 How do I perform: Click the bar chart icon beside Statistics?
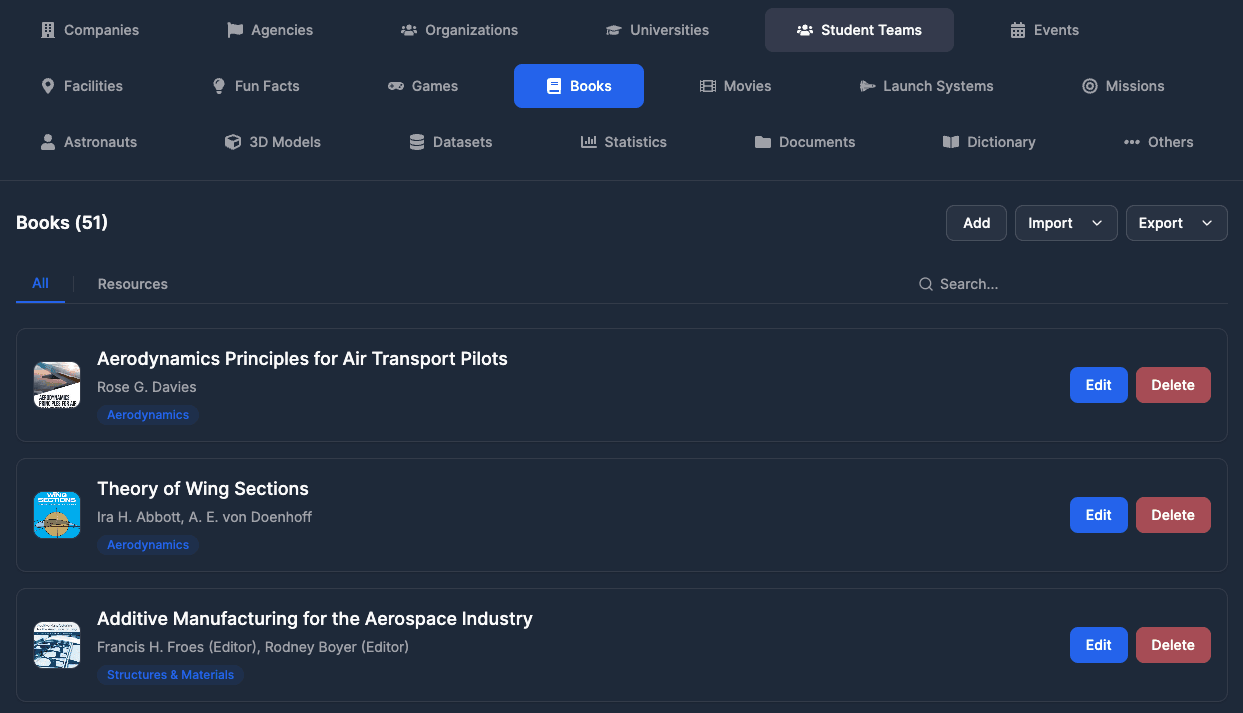589,142
